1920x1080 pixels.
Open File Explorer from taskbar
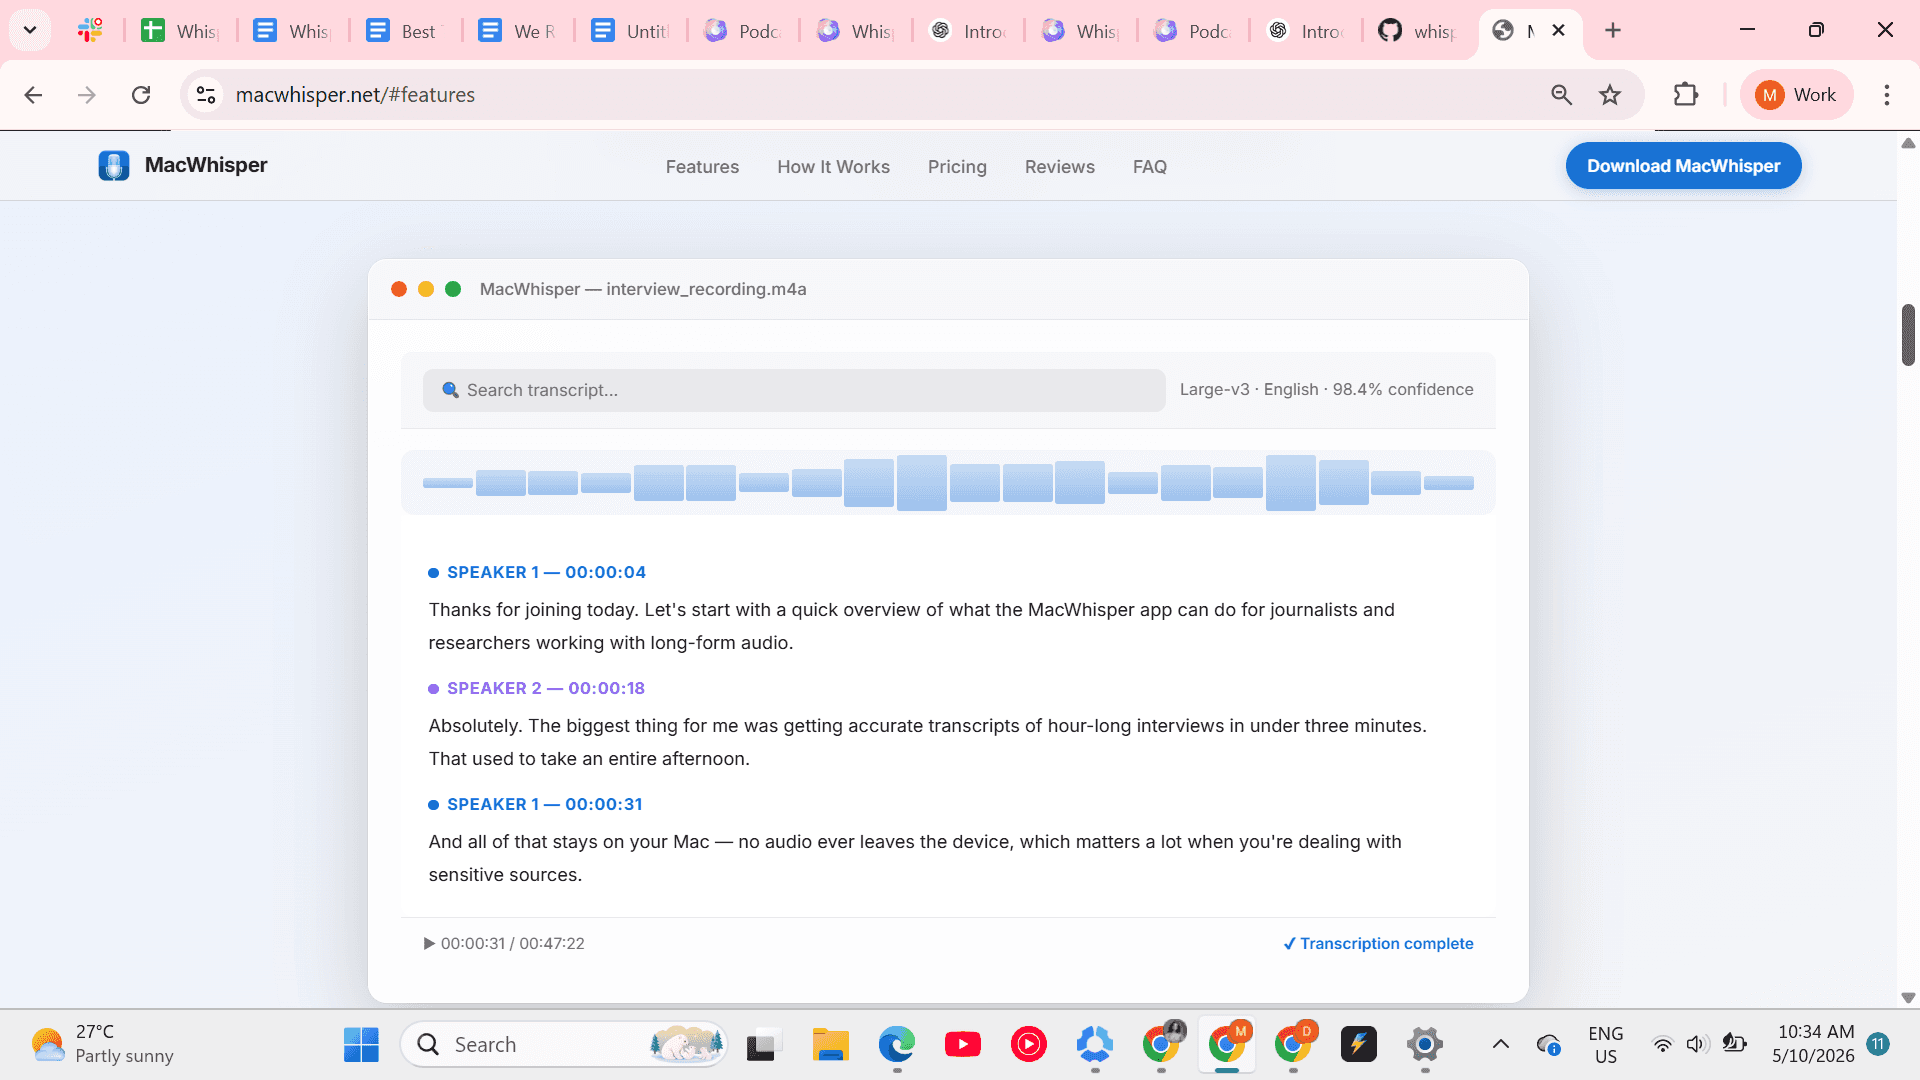[x=830, y=1045]
